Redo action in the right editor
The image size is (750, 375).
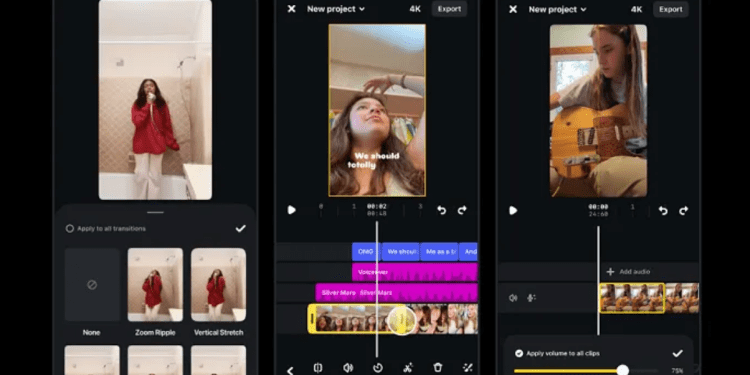(x=684, y=210)
